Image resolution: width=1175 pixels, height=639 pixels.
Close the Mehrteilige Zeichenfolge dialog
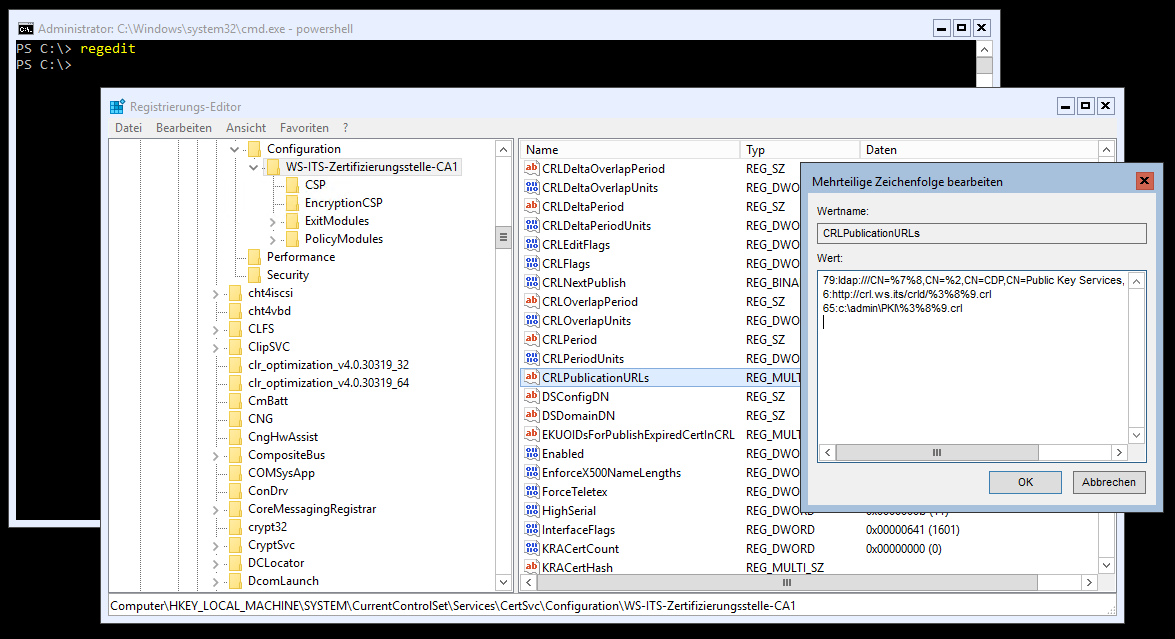1144,181
